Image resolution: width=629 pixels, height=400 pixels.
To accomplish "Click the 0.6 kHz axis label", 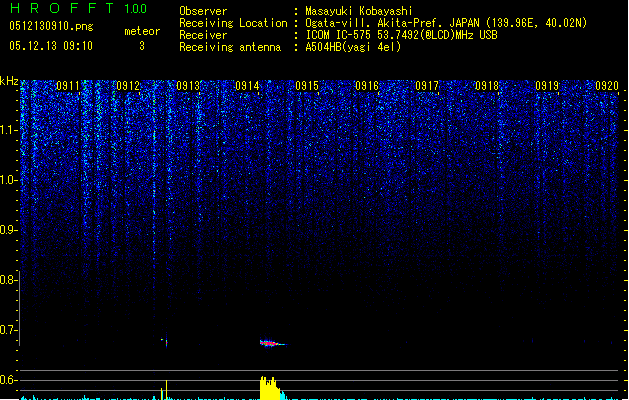I will point(8,380).
